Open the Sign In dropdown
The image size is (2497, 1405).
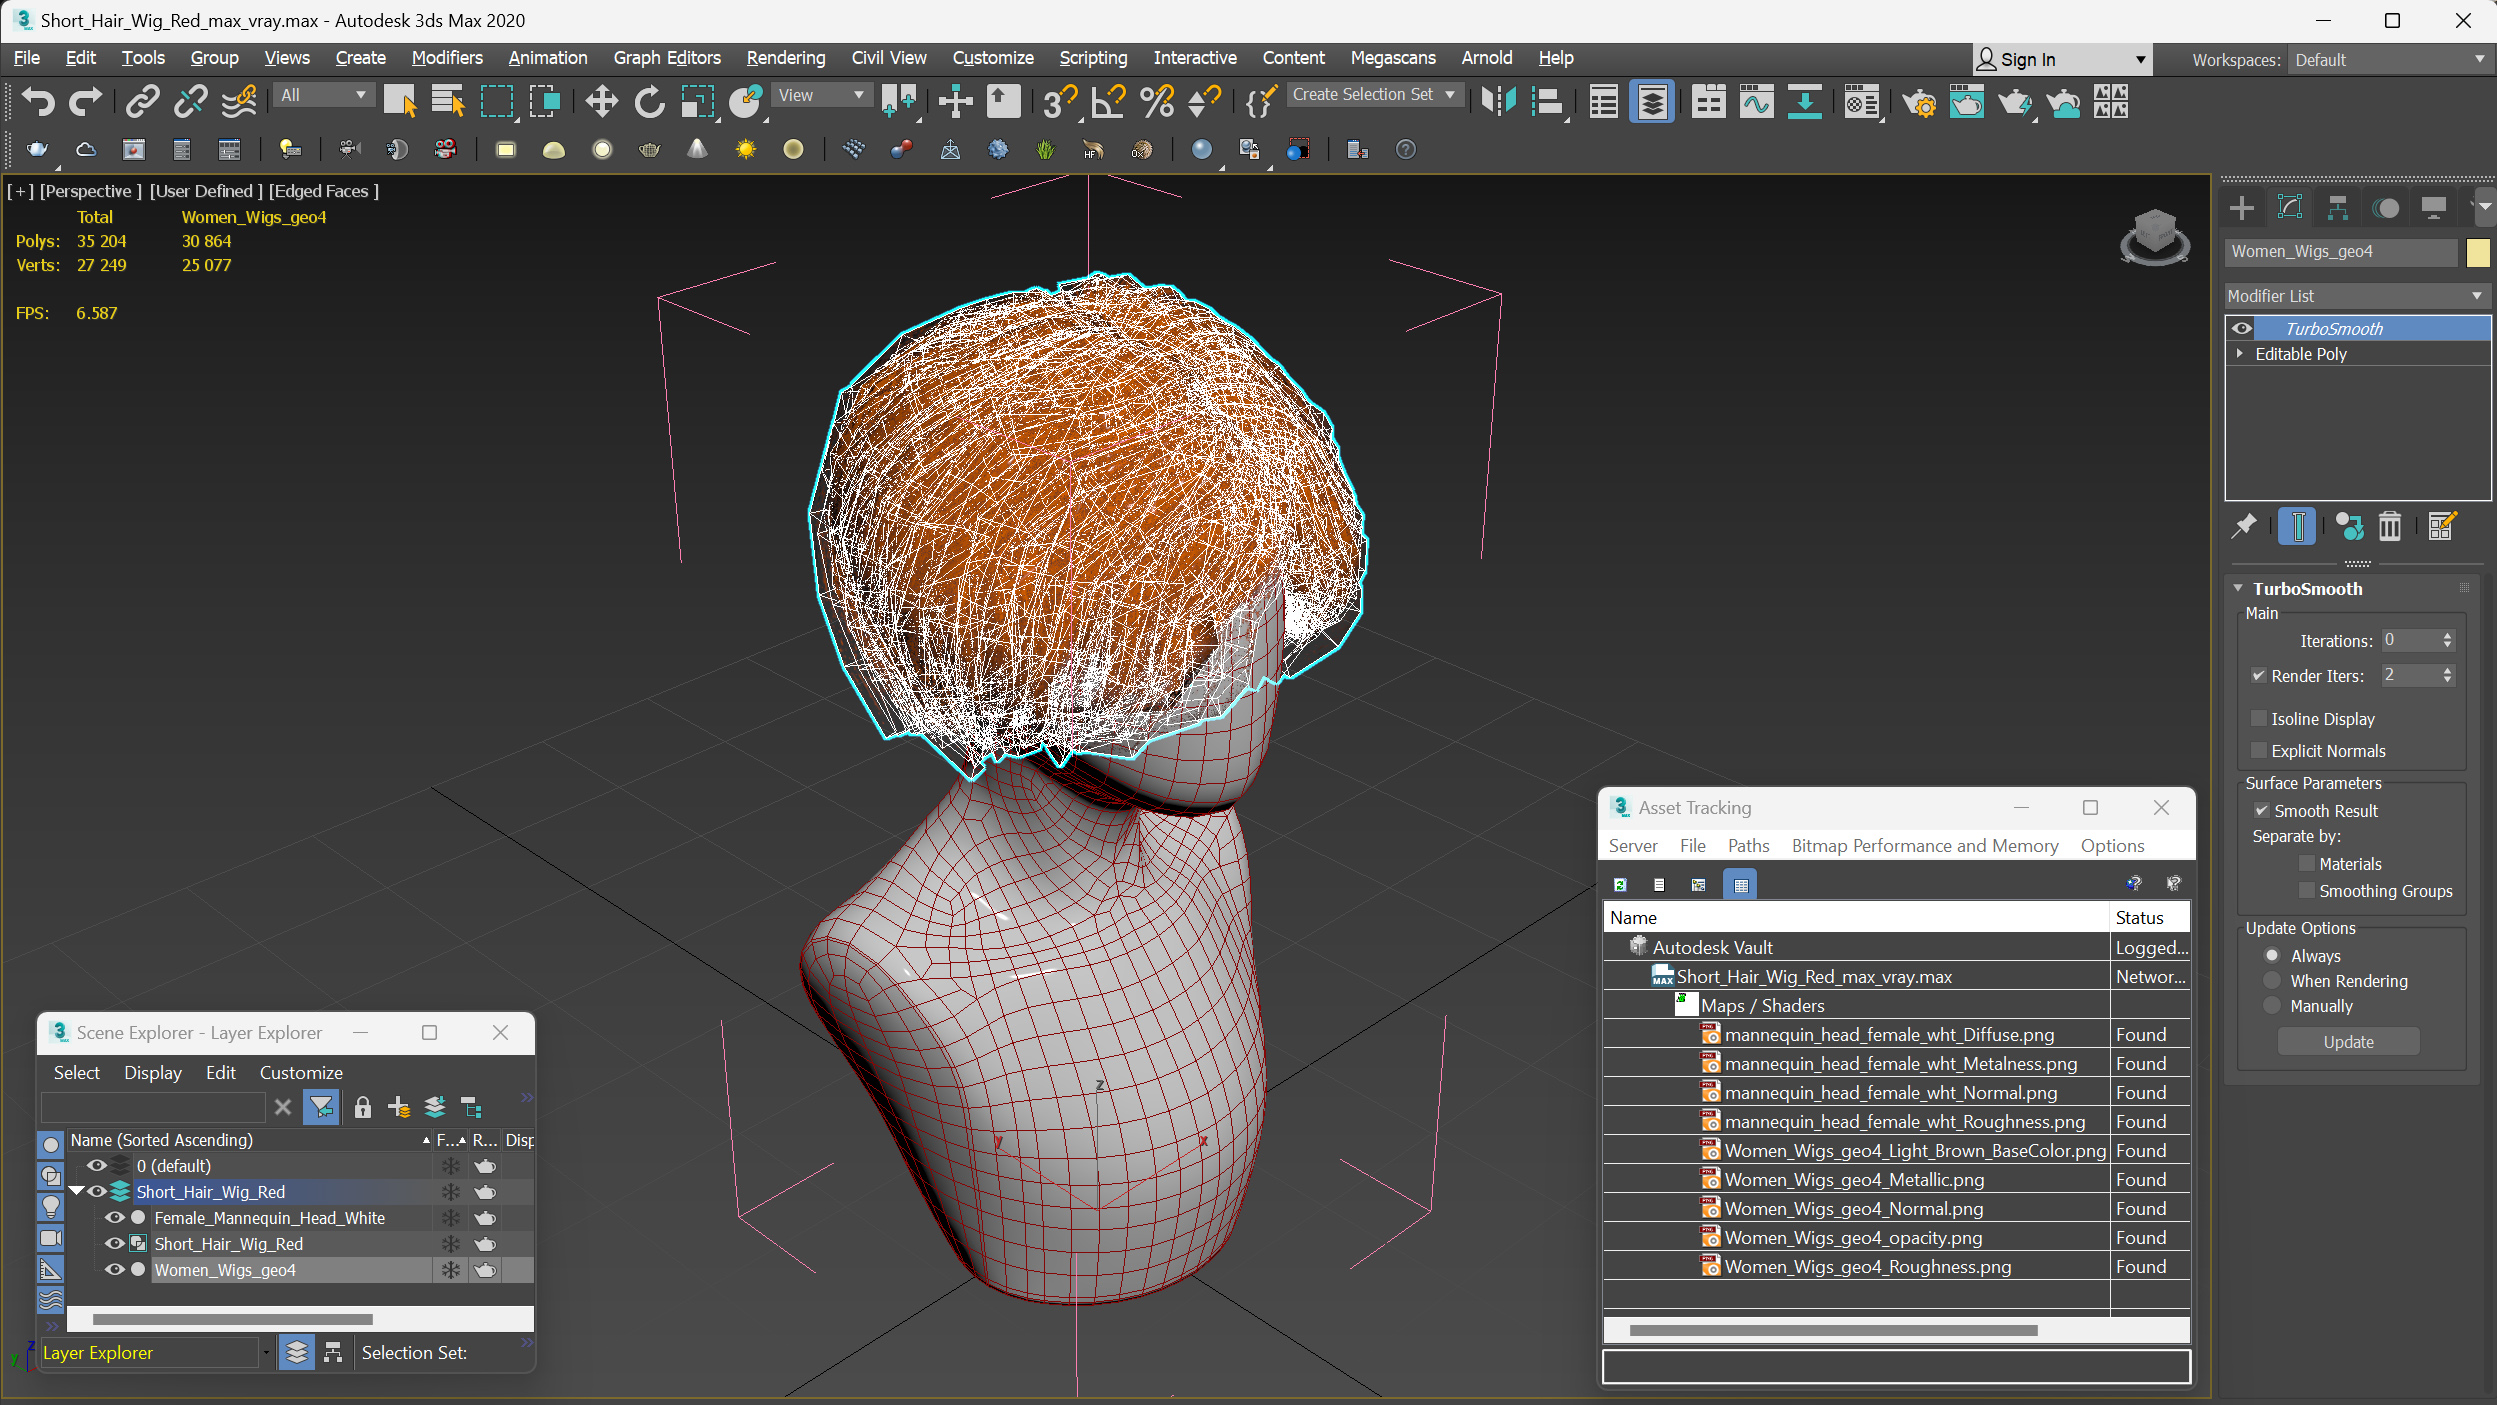[x=2062, y=59]
